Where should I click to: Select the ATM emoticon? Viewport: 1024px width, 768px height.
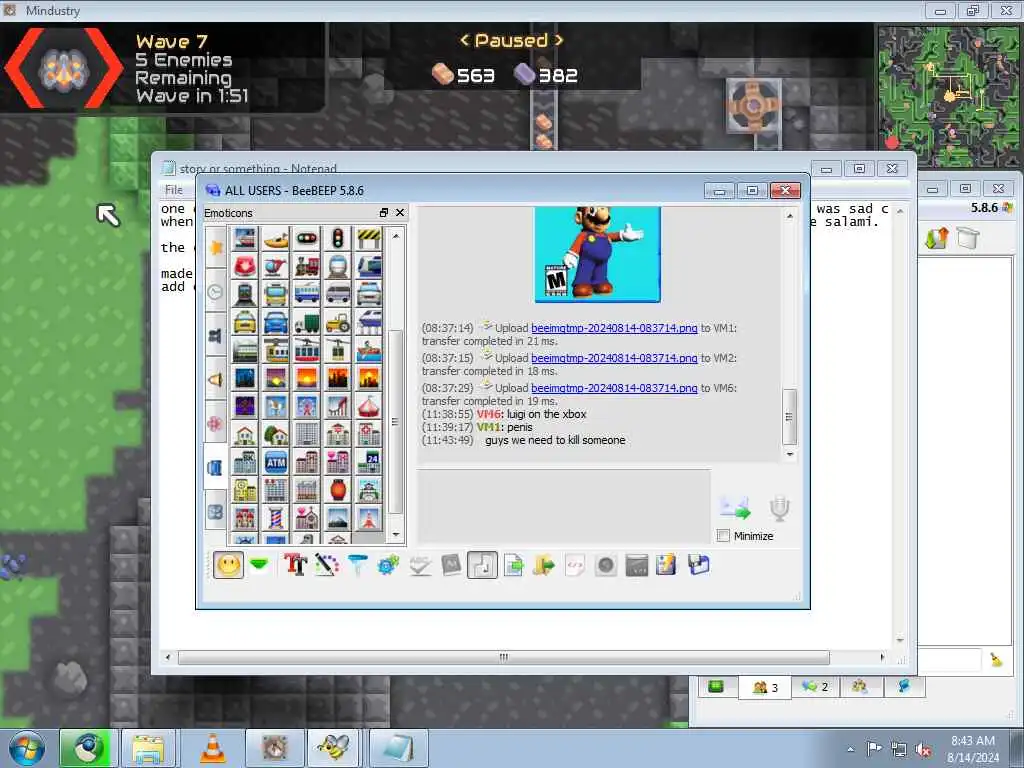point(276,462)
